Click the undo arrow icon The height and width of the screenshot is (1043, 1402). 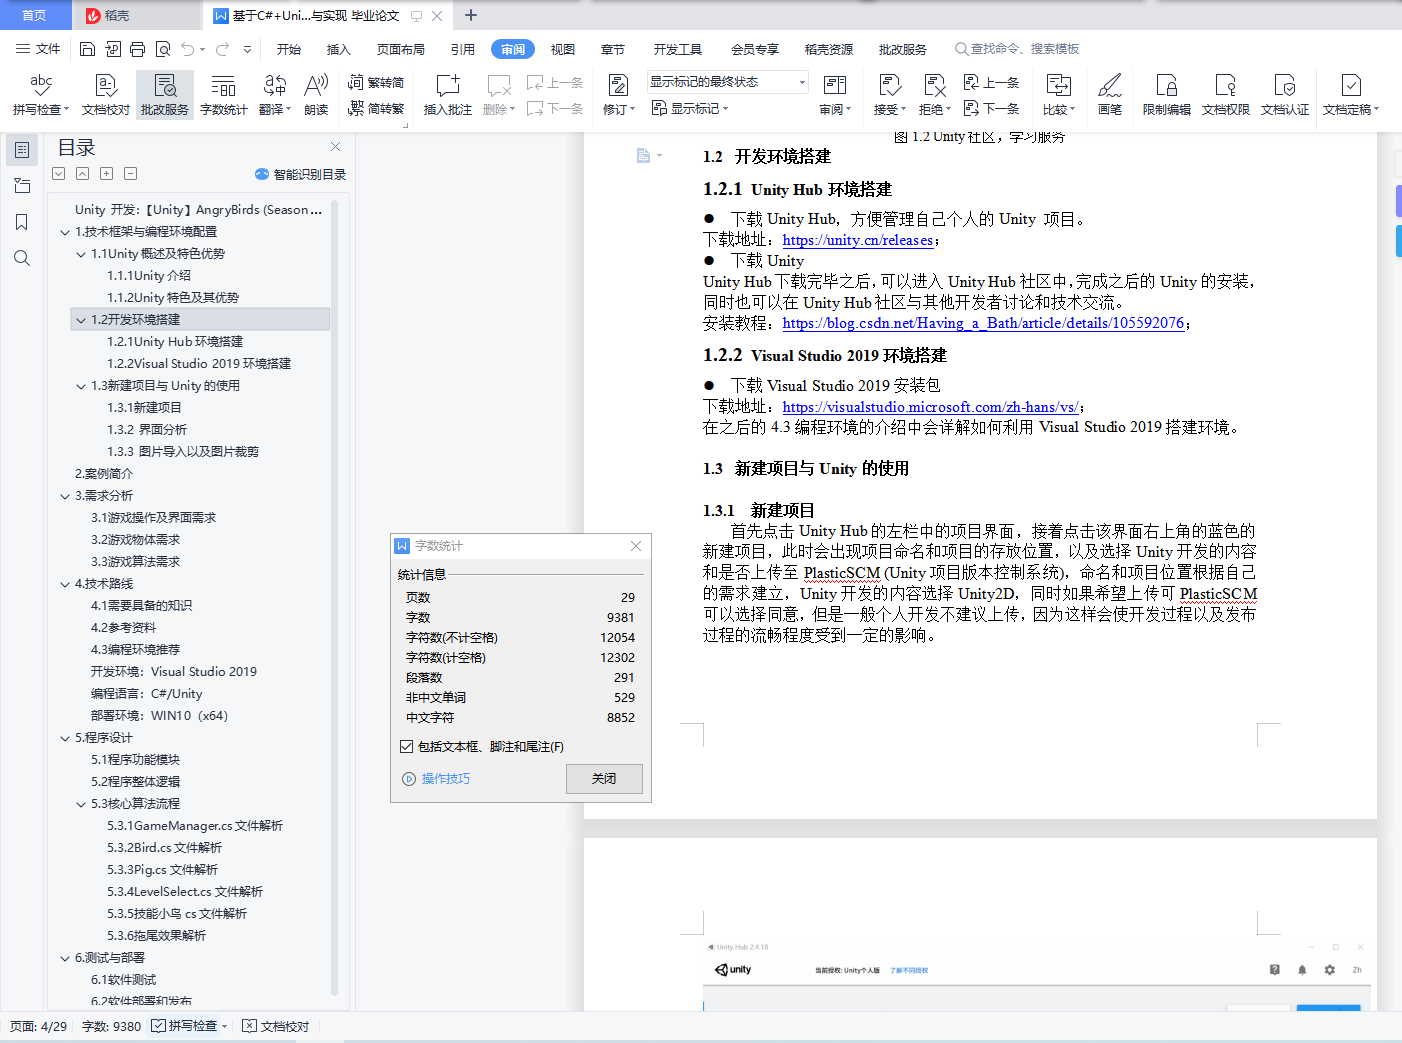[188, 49]
